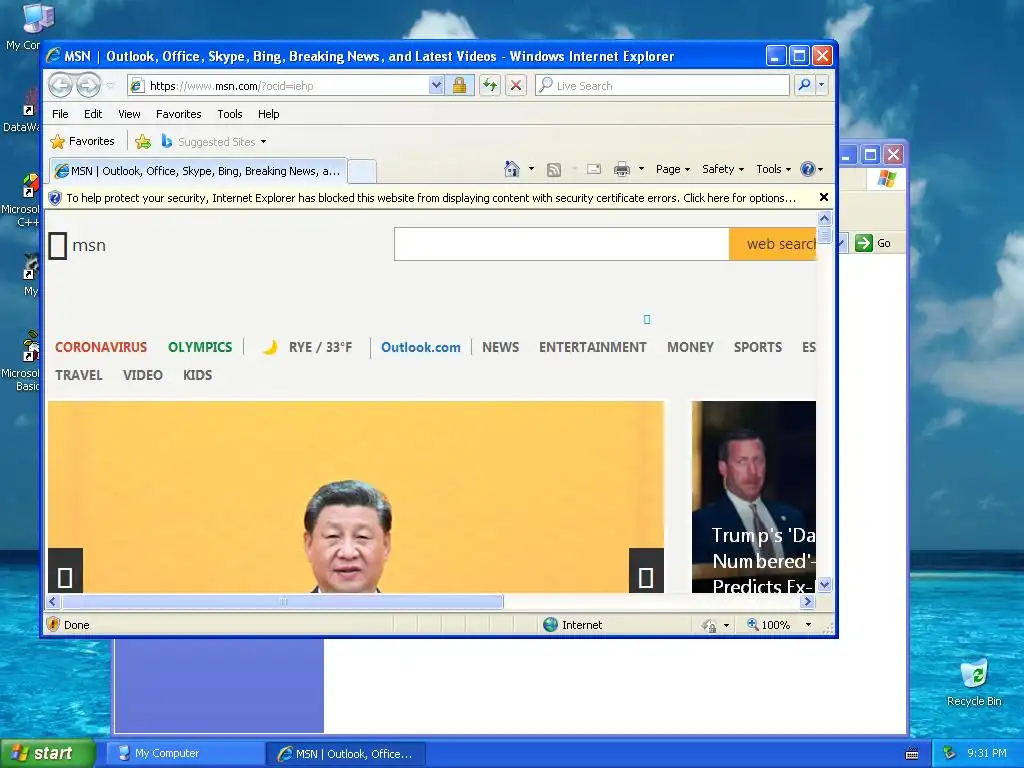Click previous slide arrow on main story
Image resolution: width=1024 pixels, height=768 pixels.
point(65,571)
